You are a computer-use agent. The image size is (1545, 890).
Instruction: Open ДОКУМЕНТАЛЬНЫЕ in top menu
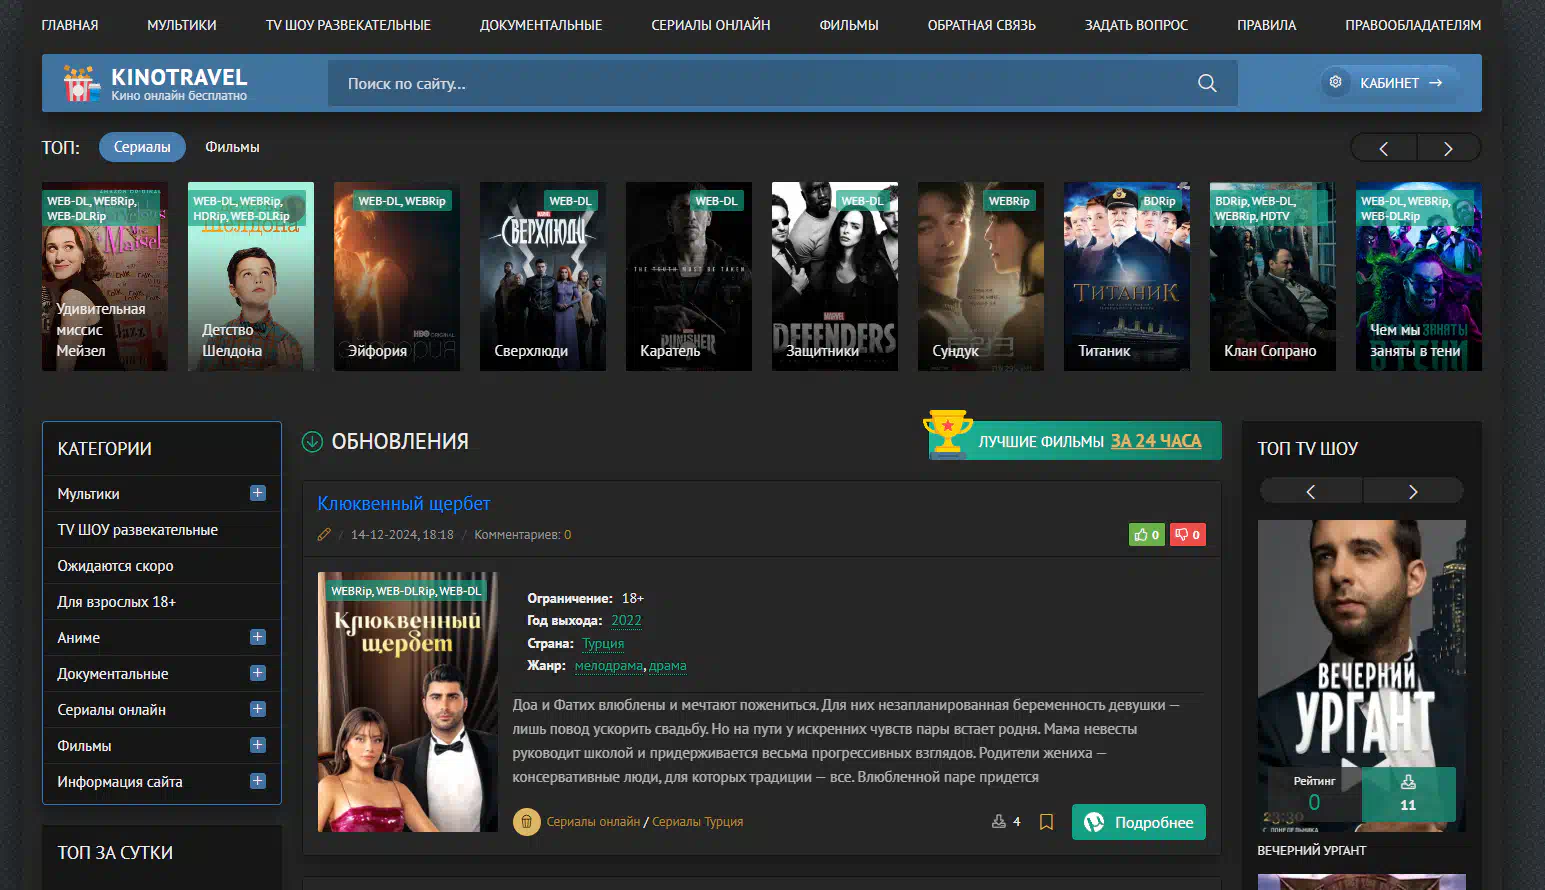pos(540,25)
